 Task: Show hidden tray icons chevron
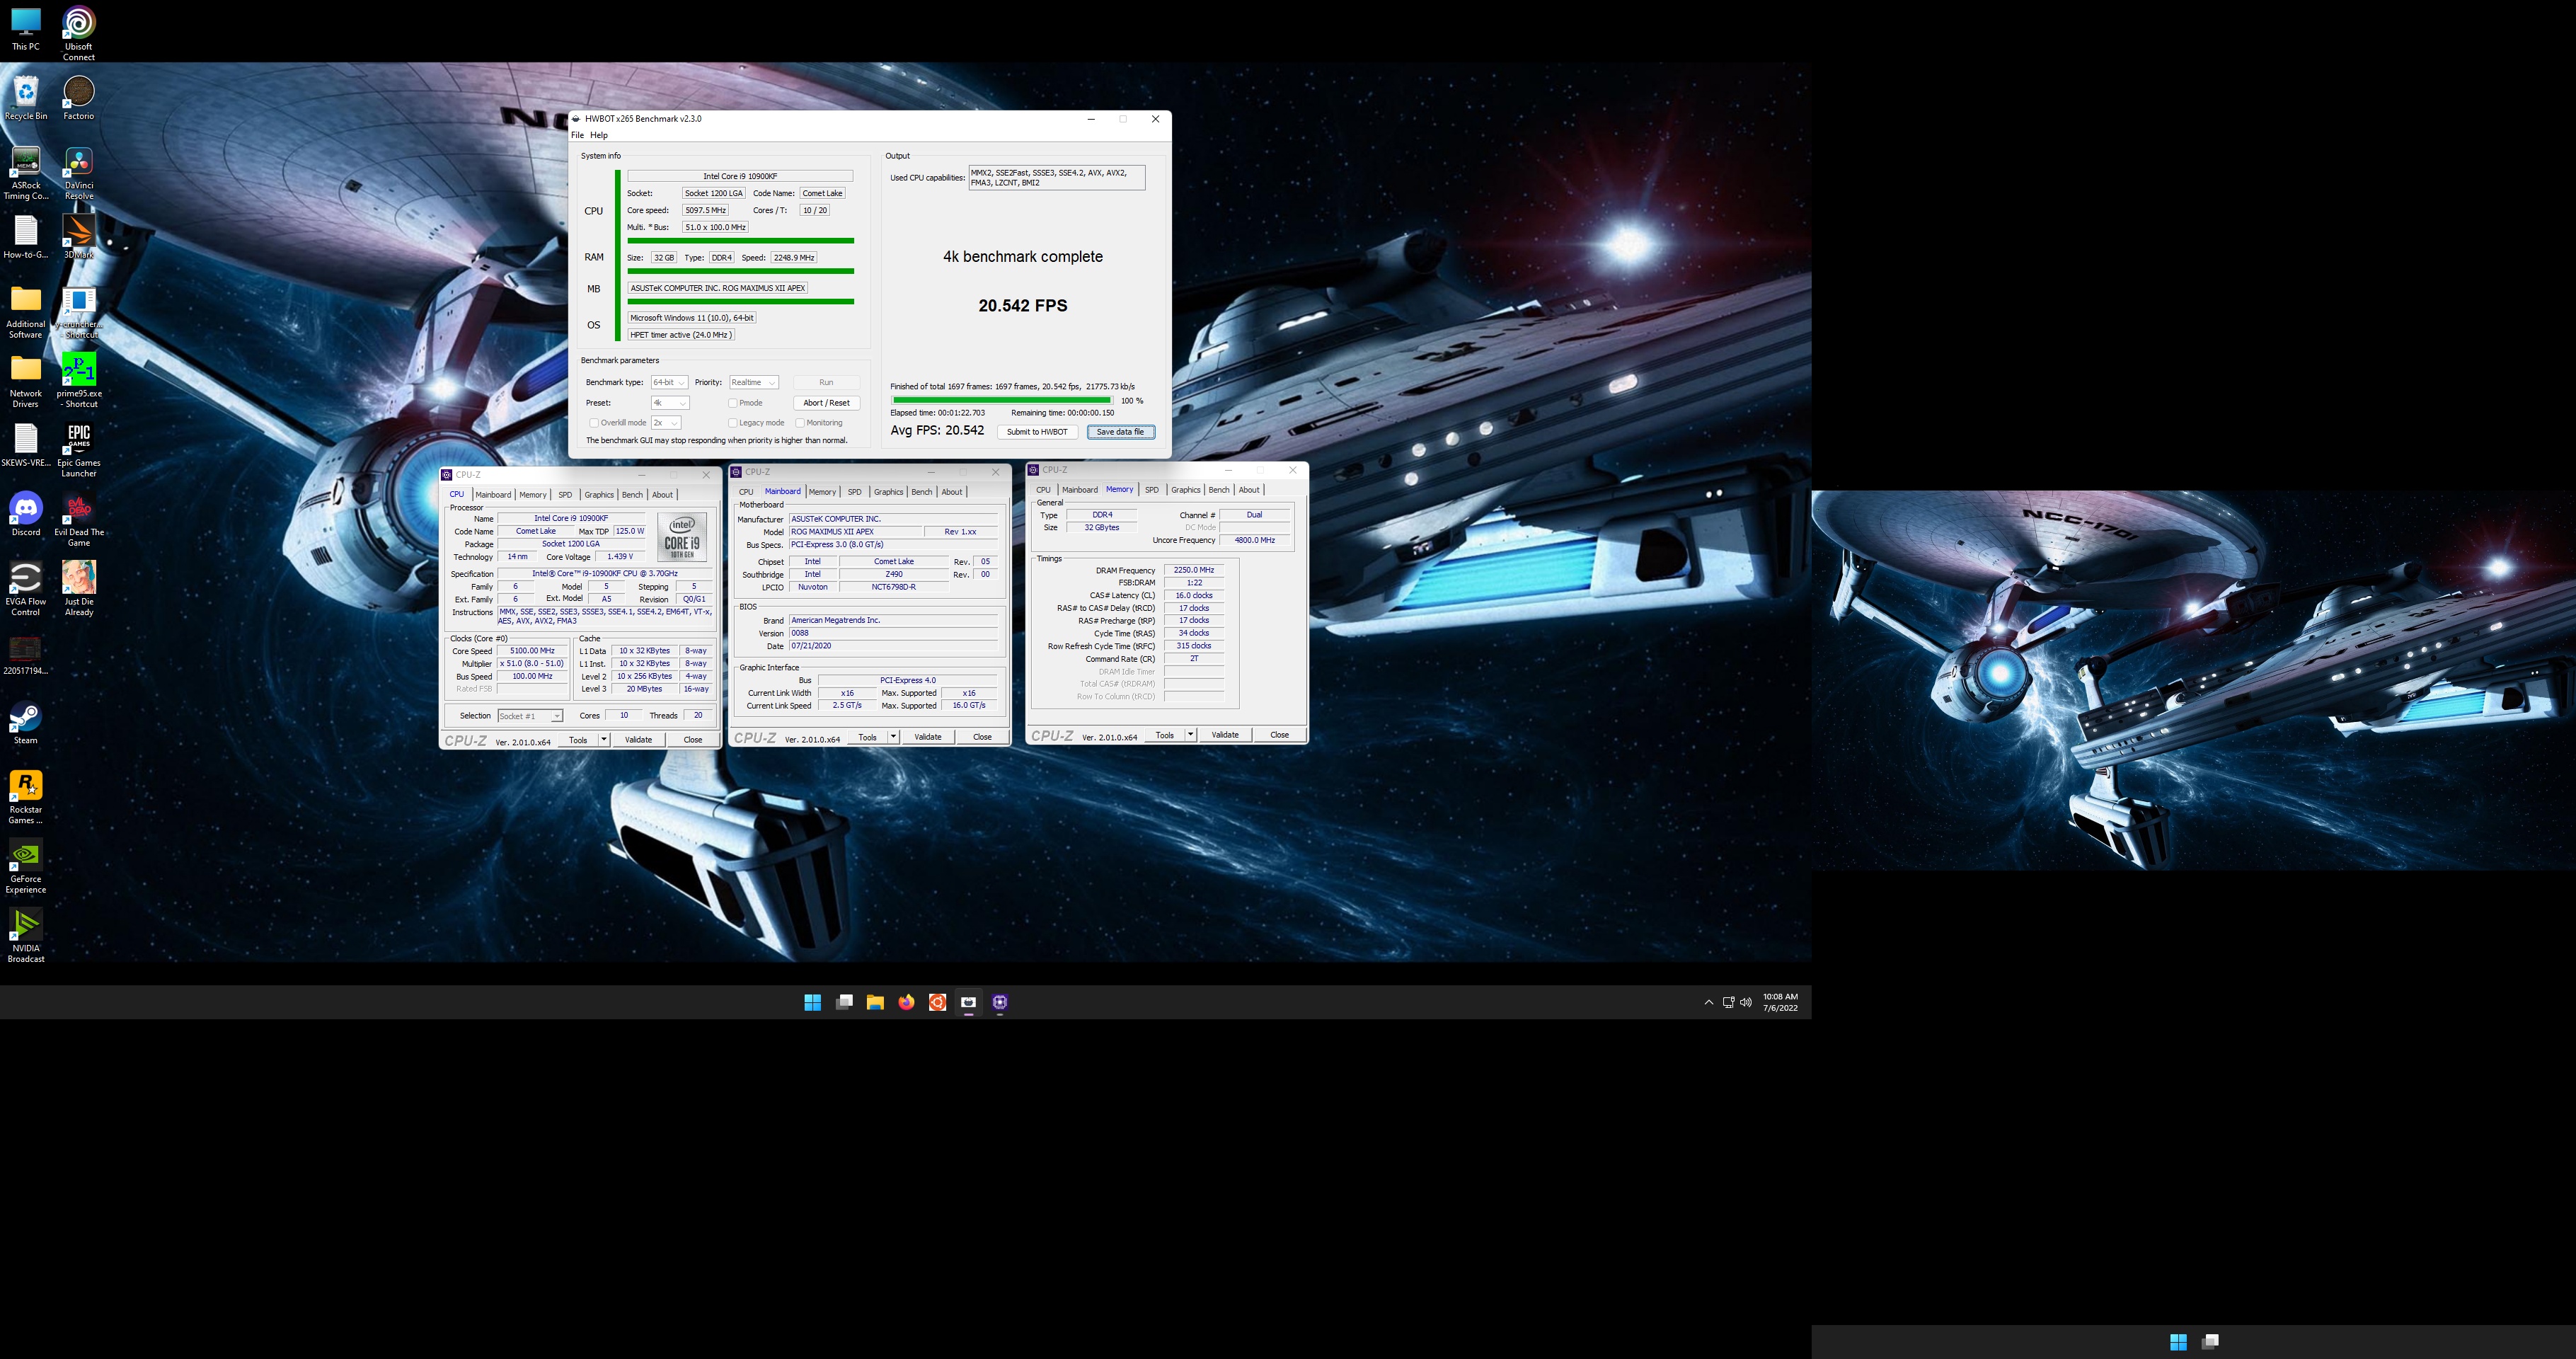(x=1708, y=1002)
